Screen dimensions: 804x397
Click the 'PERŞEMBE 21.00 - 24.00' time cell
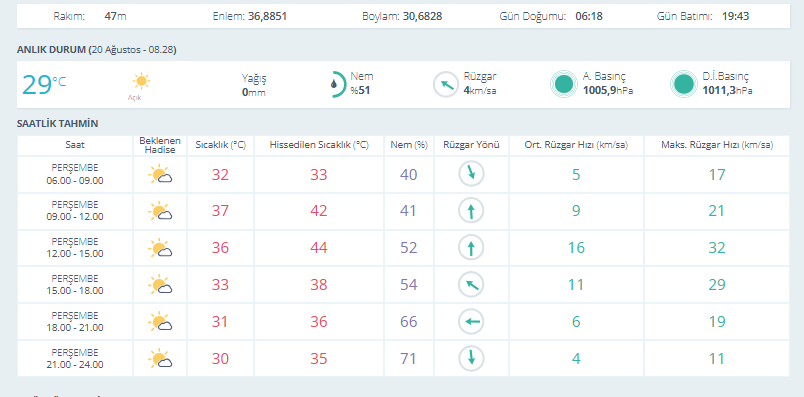(x=75, y=359)
